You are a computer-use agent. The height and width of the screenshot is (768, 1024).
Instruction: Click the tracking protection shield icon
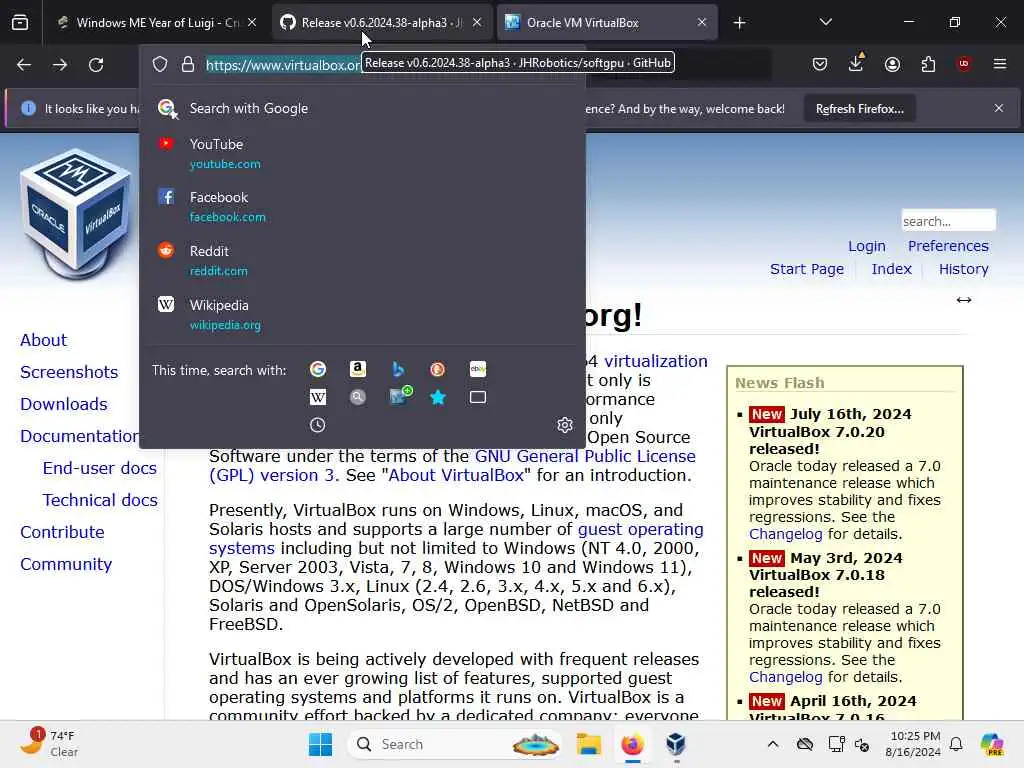pos(160,64)
